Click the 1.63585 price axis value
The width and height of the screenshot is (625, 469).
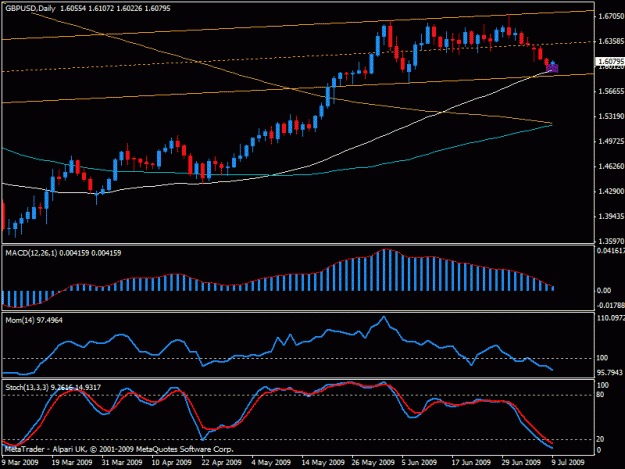point(611,41)
